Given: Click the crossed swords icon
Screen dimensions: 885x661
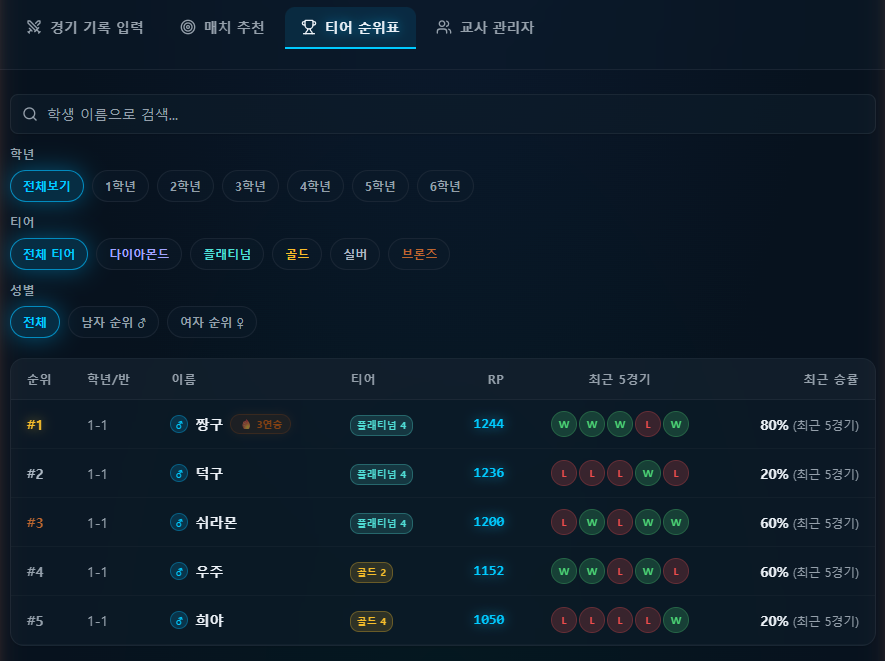Looking at the screenshot, I should [x=34, y=27].
